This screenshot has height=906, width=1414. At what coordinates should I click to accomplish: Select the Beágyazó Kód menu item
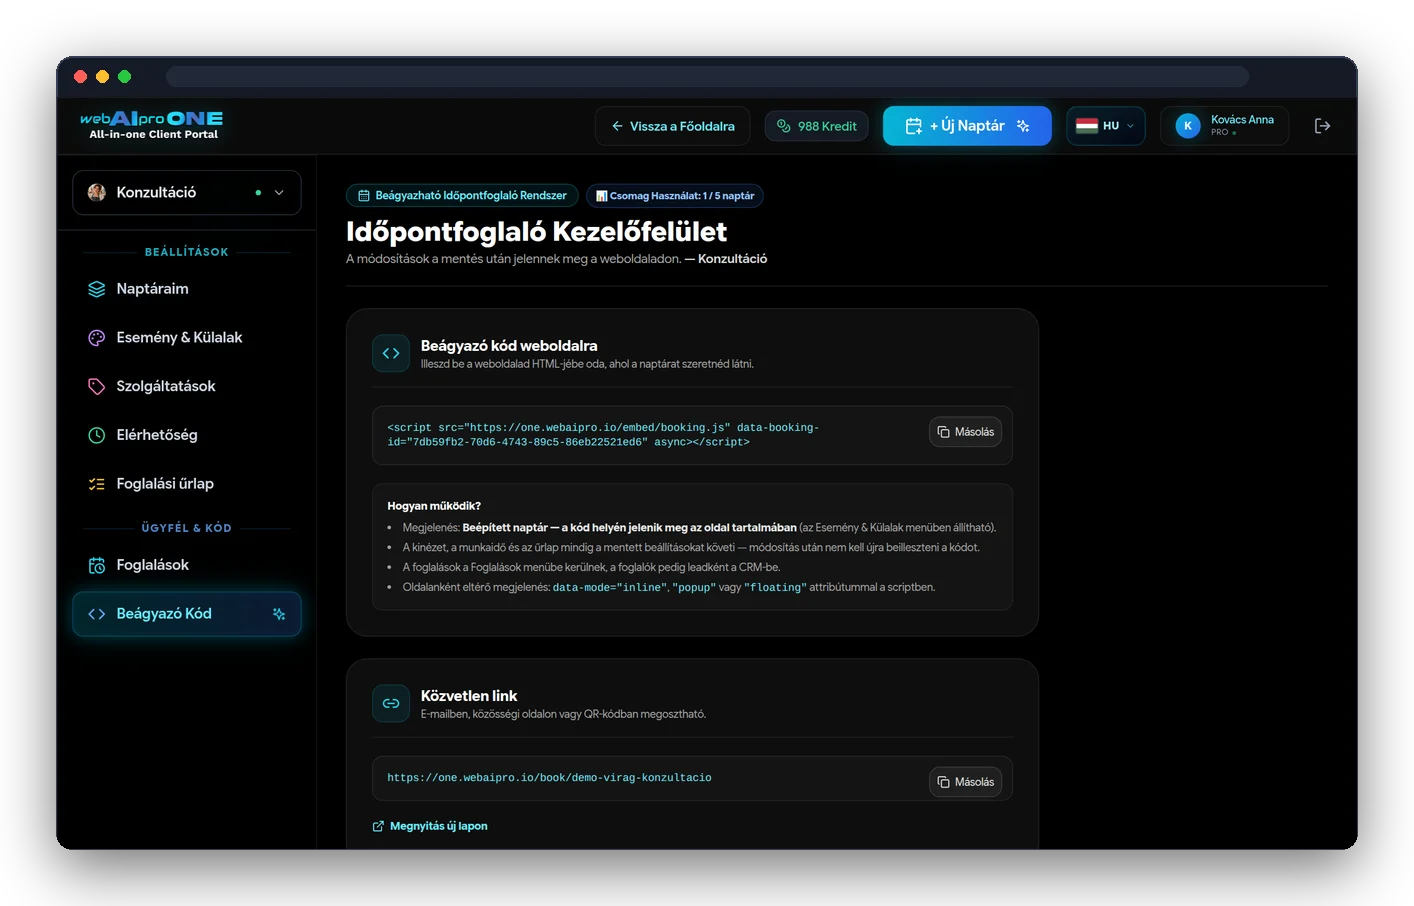click(187, 614)
